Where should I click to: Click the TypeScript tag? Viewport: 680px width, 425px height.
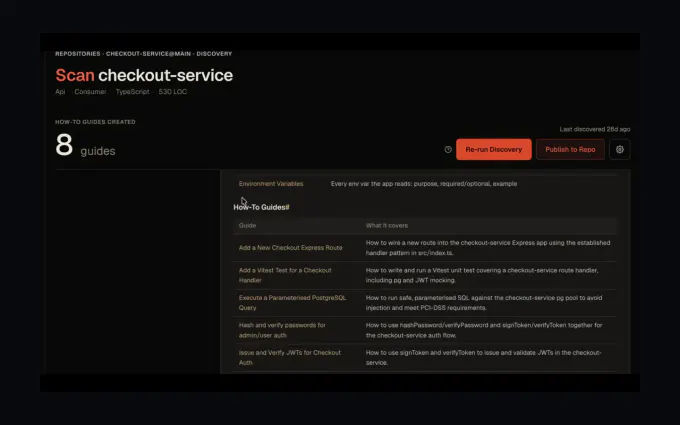(x=132, y=92)
